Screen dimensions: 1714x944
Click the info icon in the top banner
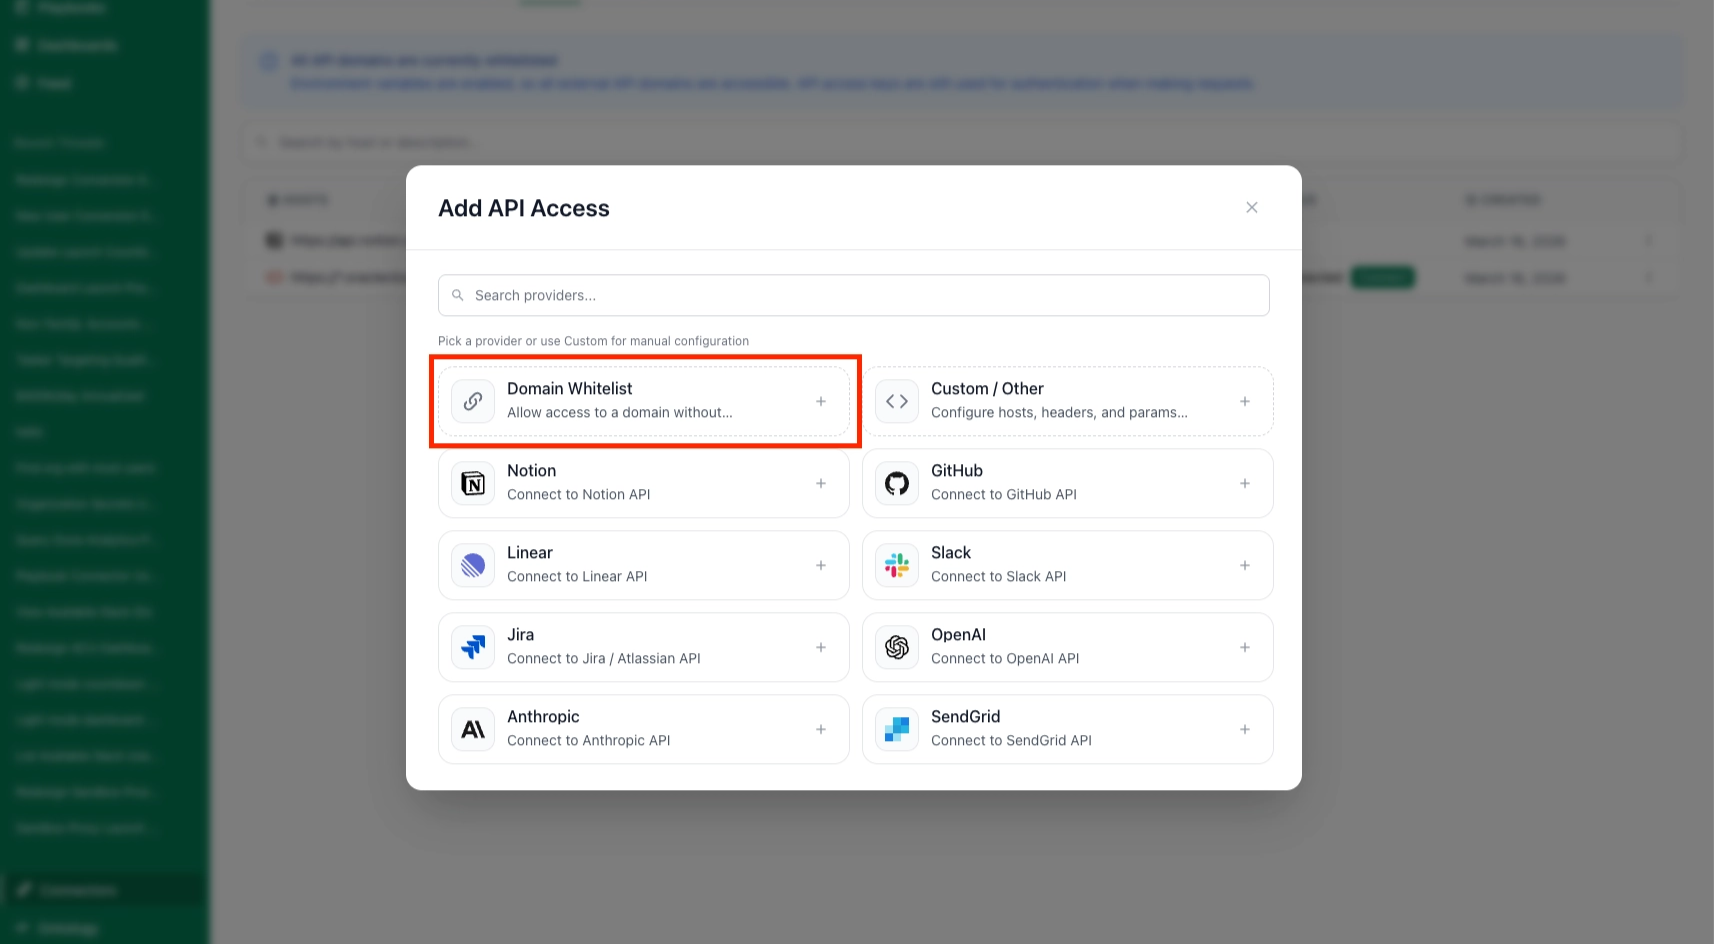tap(268, 61)
